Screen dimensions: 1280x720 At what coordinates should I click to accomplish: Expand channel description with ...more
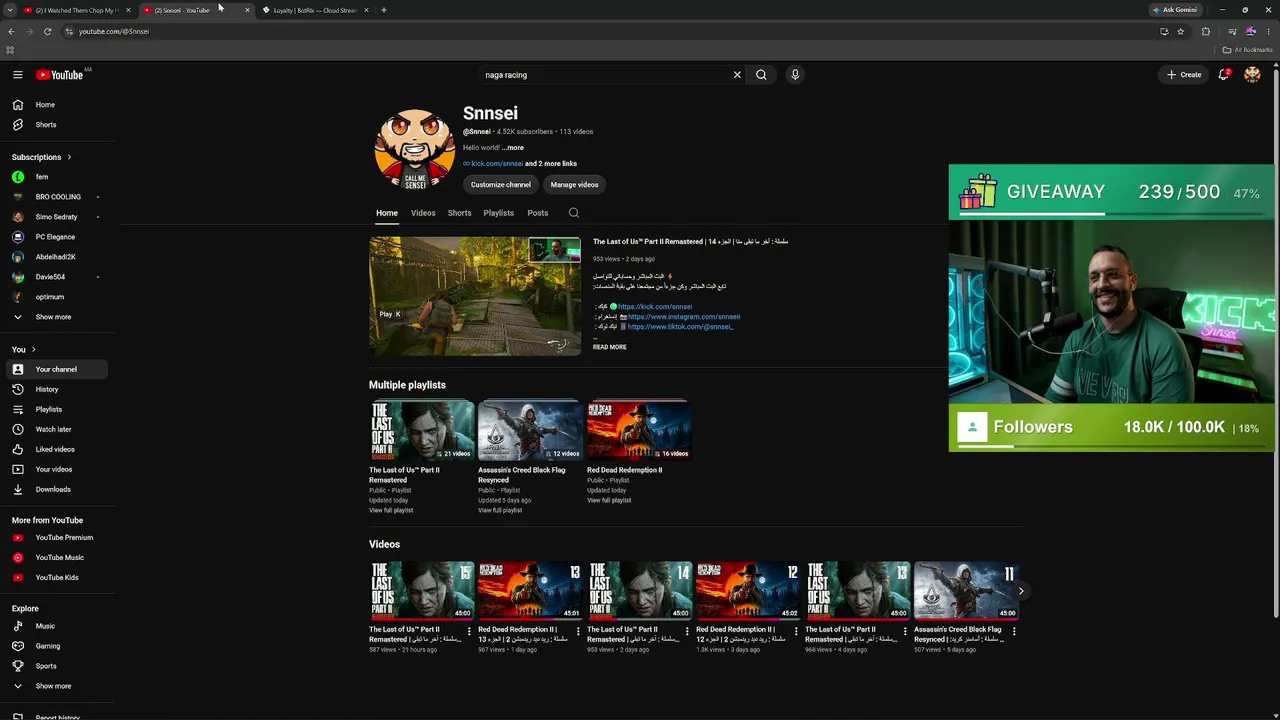coord(513,148)
